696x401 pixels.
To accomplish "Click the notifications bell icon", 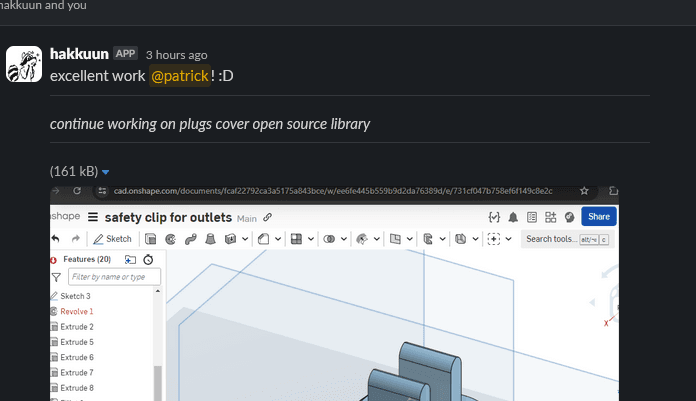I will [x=513, y=217].
